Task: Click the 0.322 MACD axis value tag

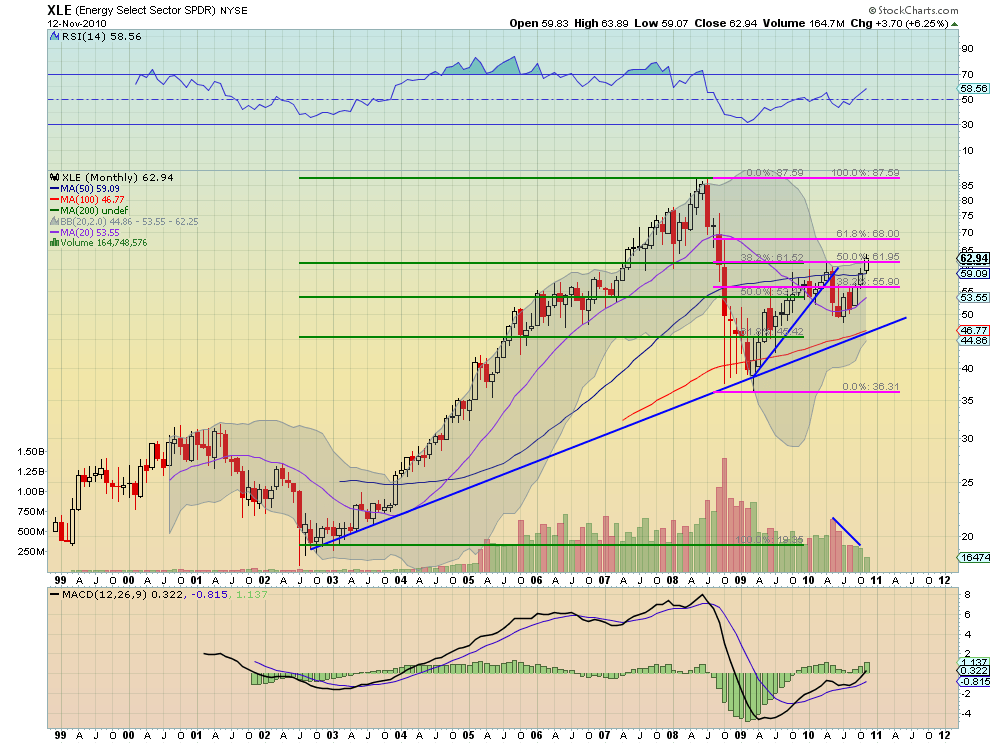Action: [974, 671]
